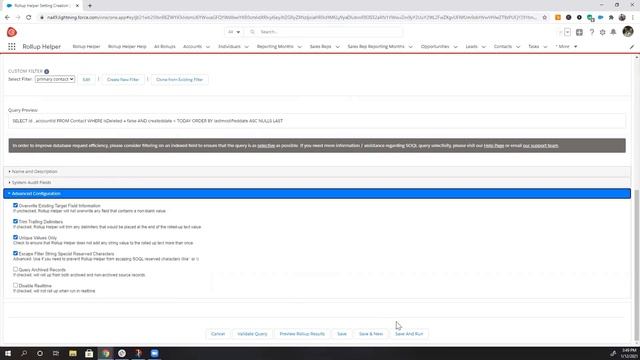Viewport: 640px width, 360px height.
Task: Open Cortana circle on the taskbar
Action: point(40,353)
